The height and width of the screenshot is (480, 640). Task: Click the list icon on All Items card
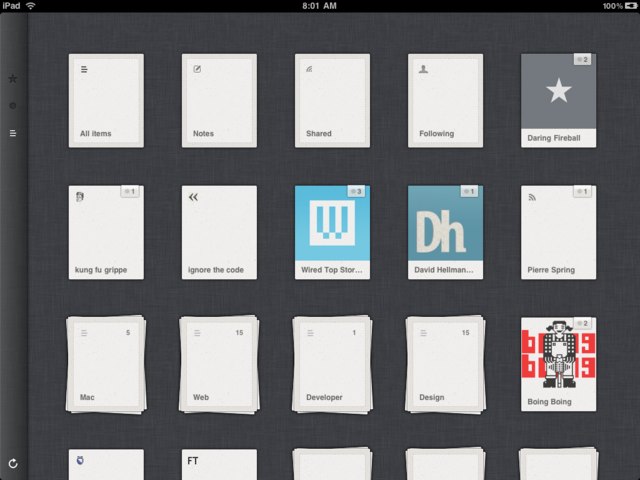84,69
